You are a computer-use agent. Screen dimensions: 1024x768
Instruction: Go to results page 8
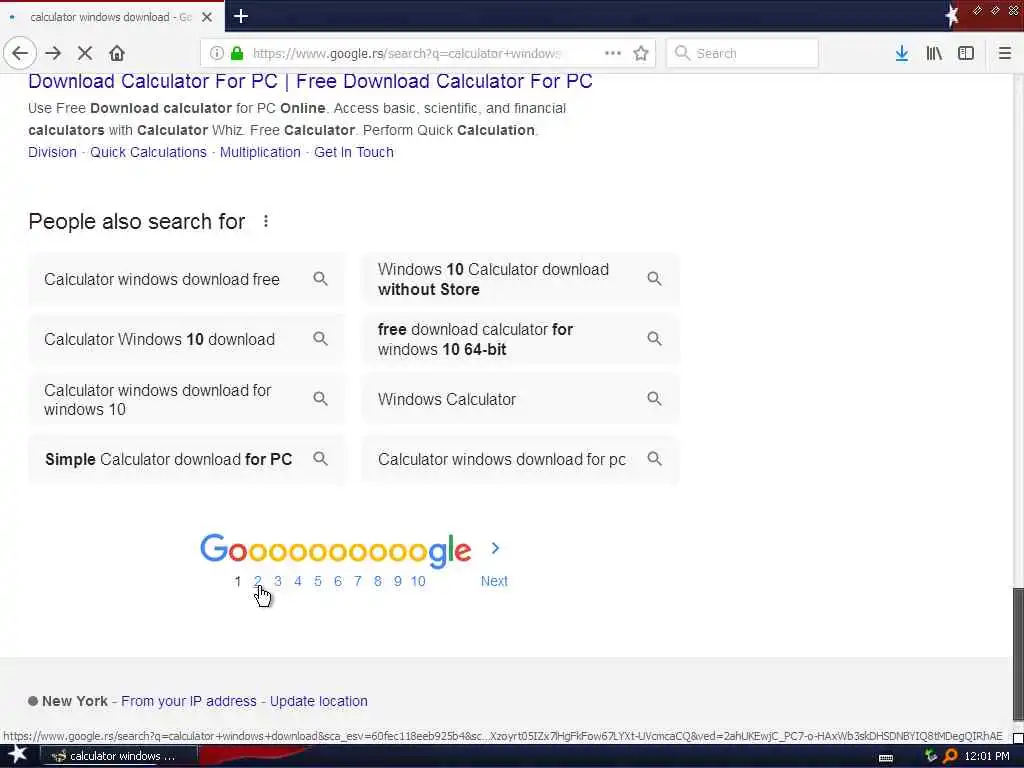(377, 581)
